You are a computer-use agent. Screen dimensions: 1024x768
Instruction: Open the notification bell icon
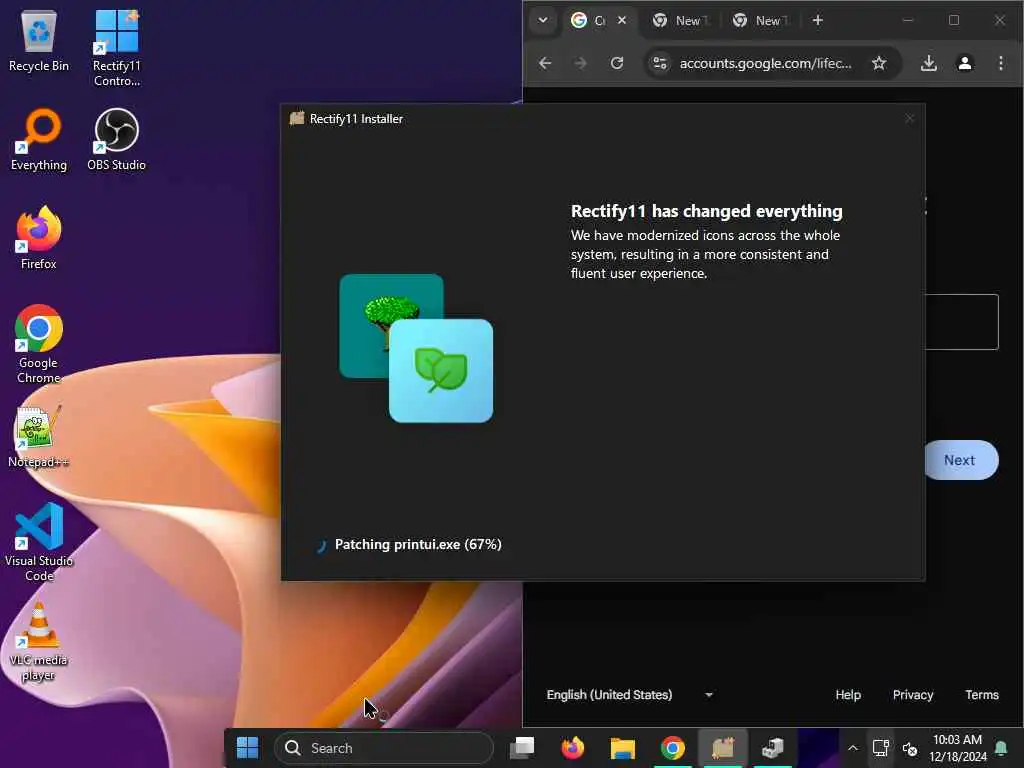pos(1001,748)
